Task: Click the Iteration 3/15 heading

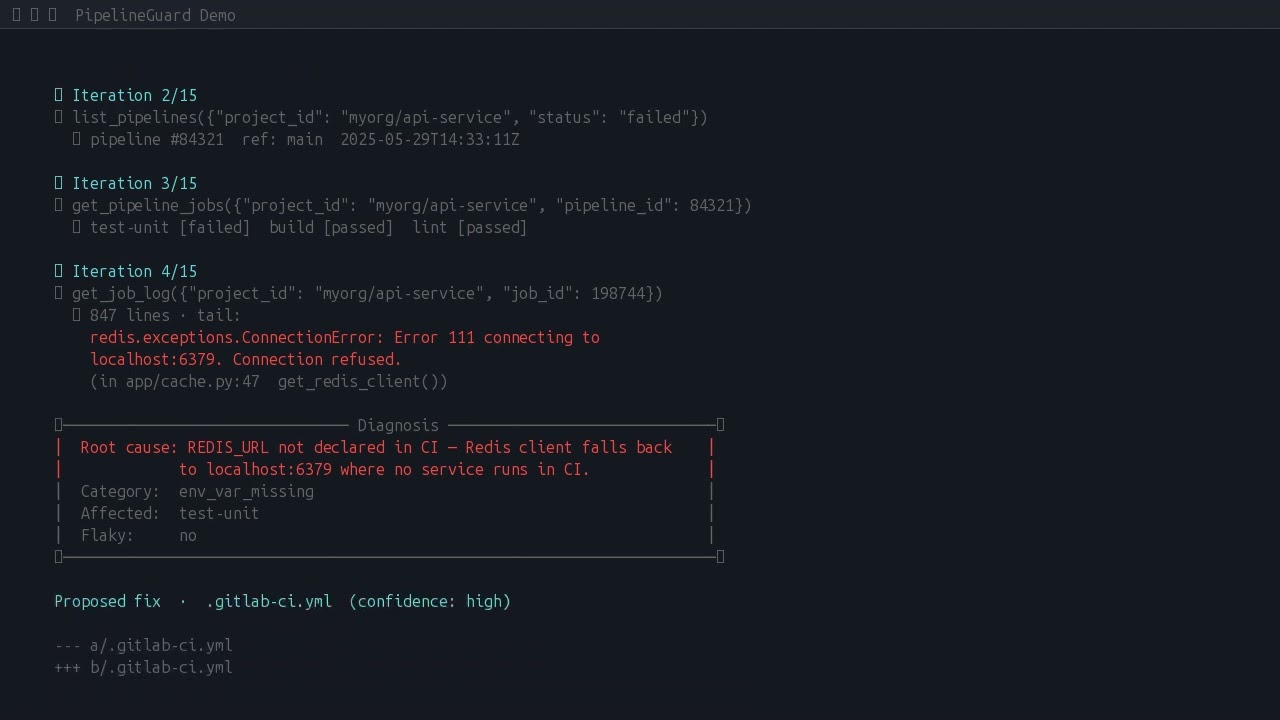Action: click(135, 183)
